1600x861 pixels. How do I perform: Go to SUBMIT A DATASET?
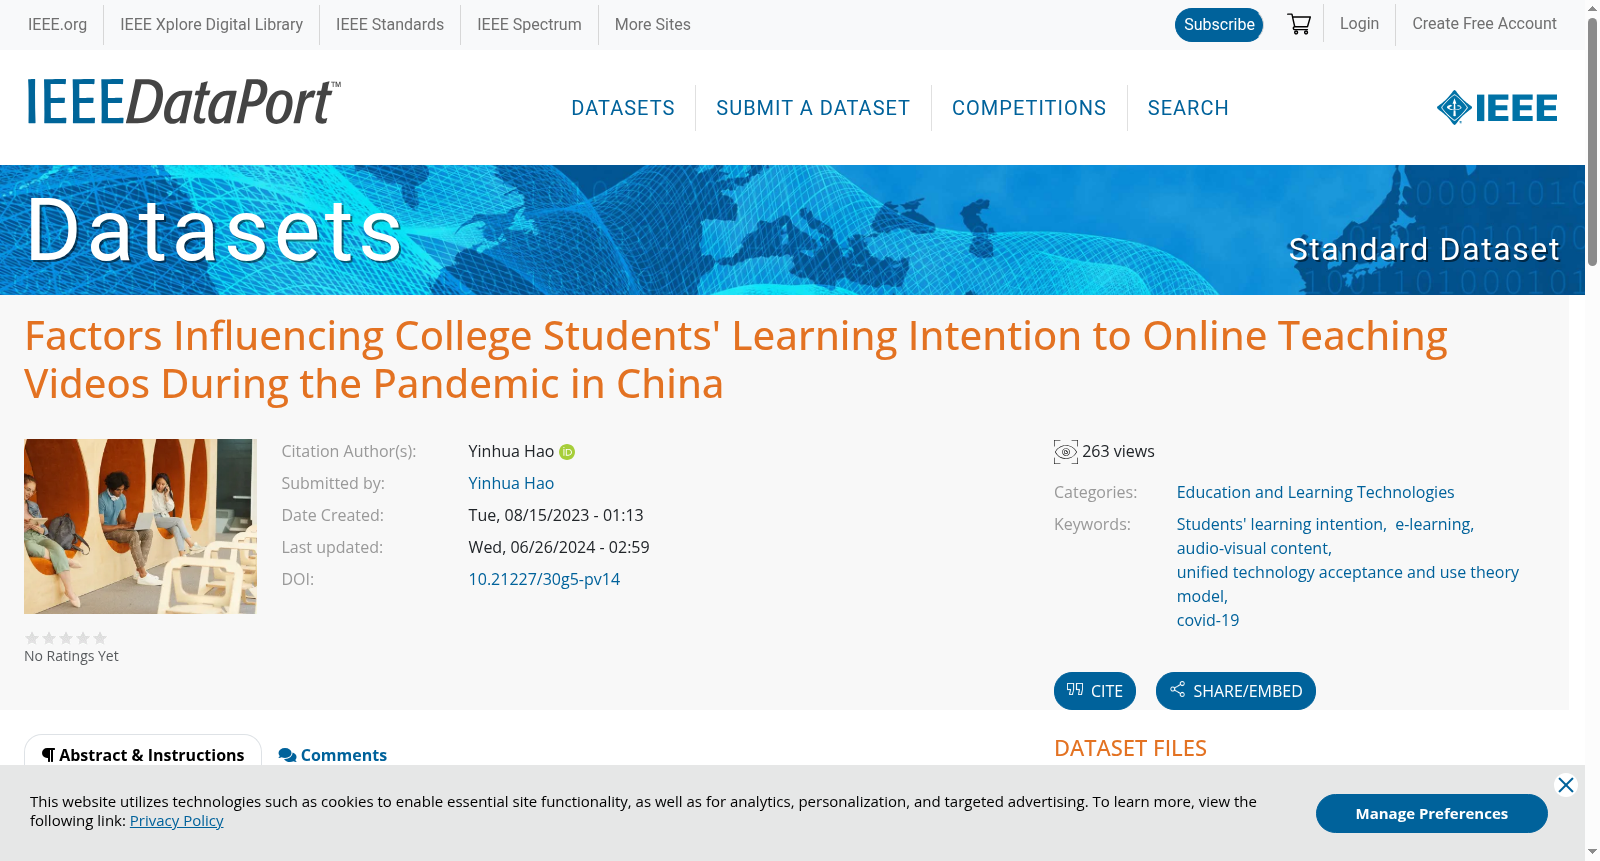(x=813, y=108)
